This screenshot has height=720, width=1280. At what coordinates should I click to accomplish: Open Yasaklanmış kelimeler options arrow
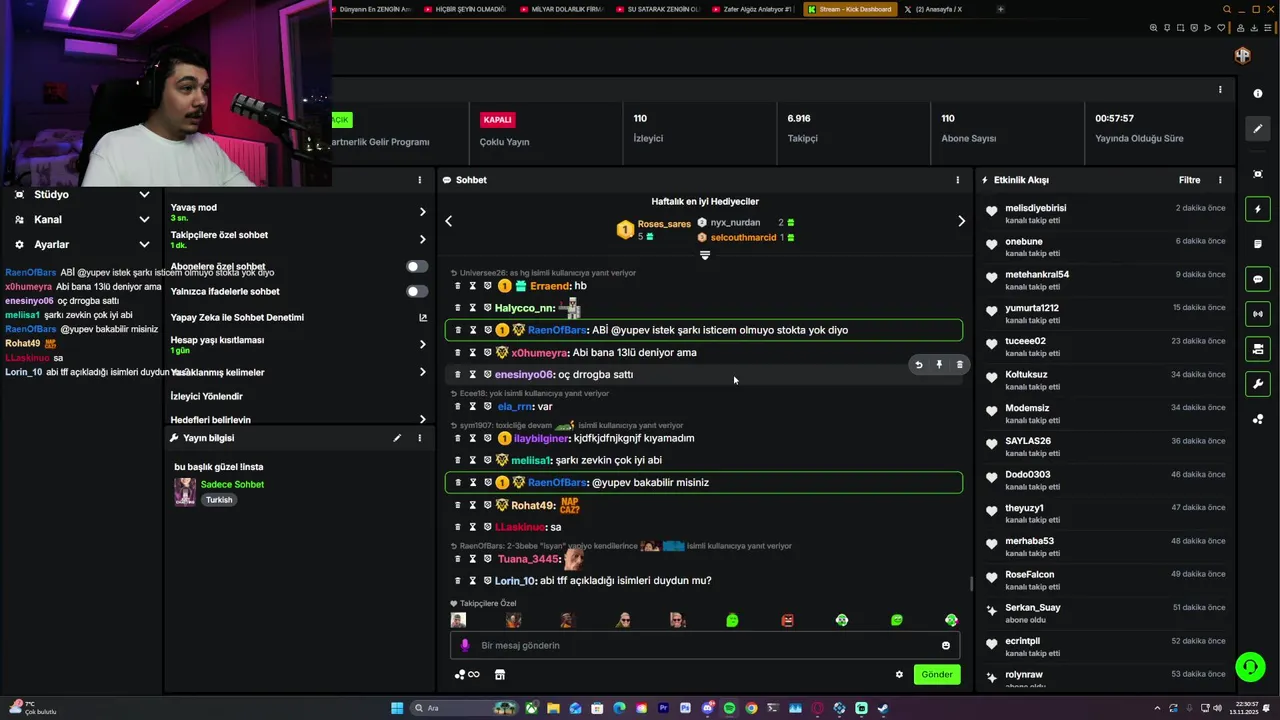(x=422, y=372)
